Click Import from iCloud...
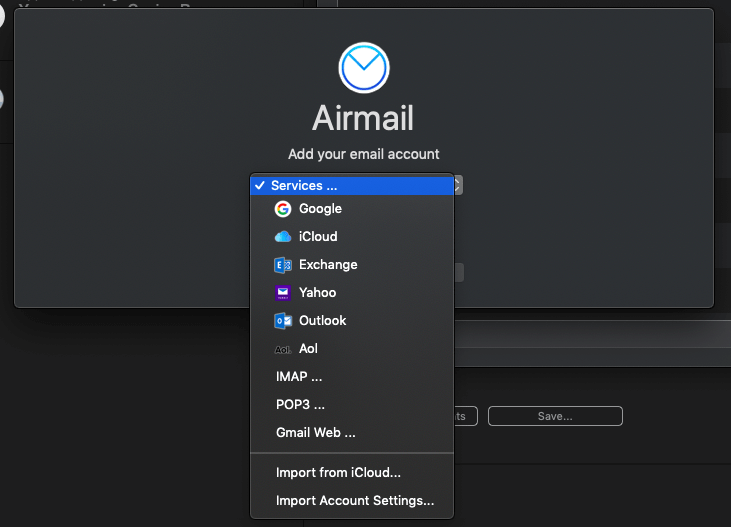This screenshot has width=731, height=527. pos(352,473)
